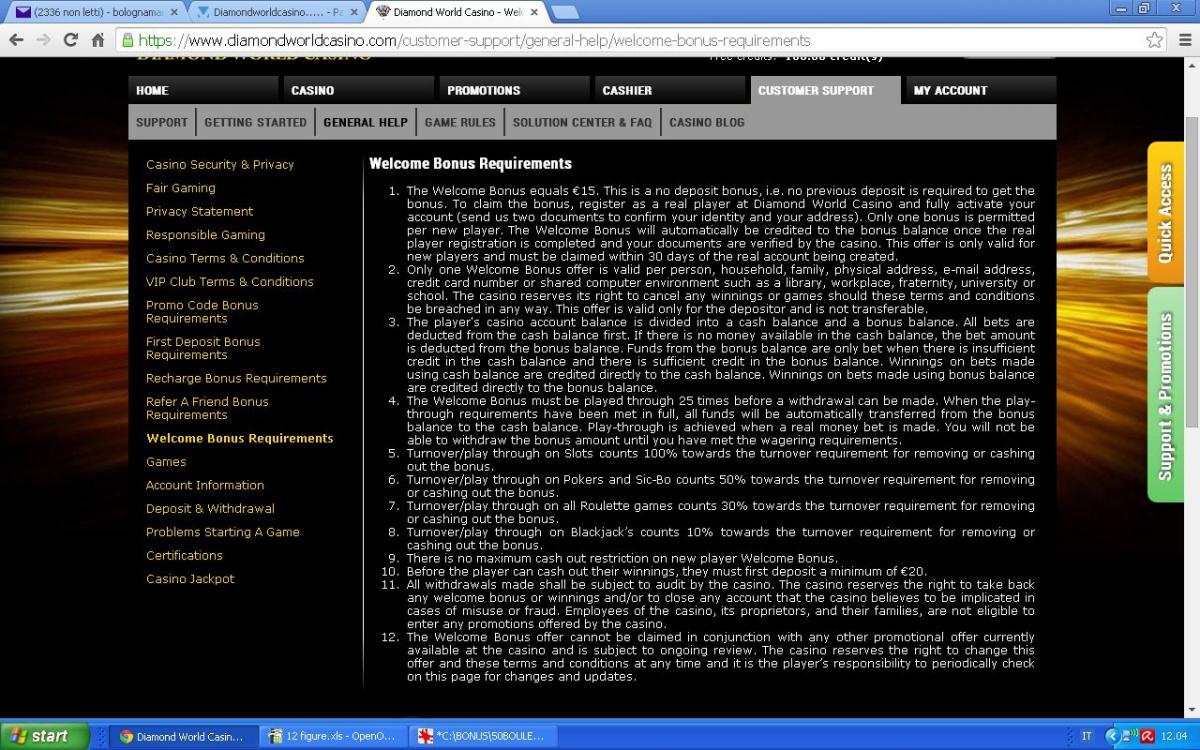Open Casino Terms & Conditions link
Viewport: 1200px width, 750px height.
click(225, 258)
